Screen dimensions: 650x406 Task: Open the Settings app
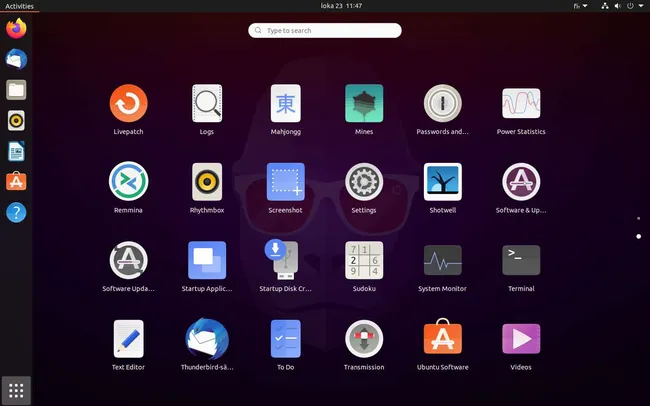[x=364, y=182]
